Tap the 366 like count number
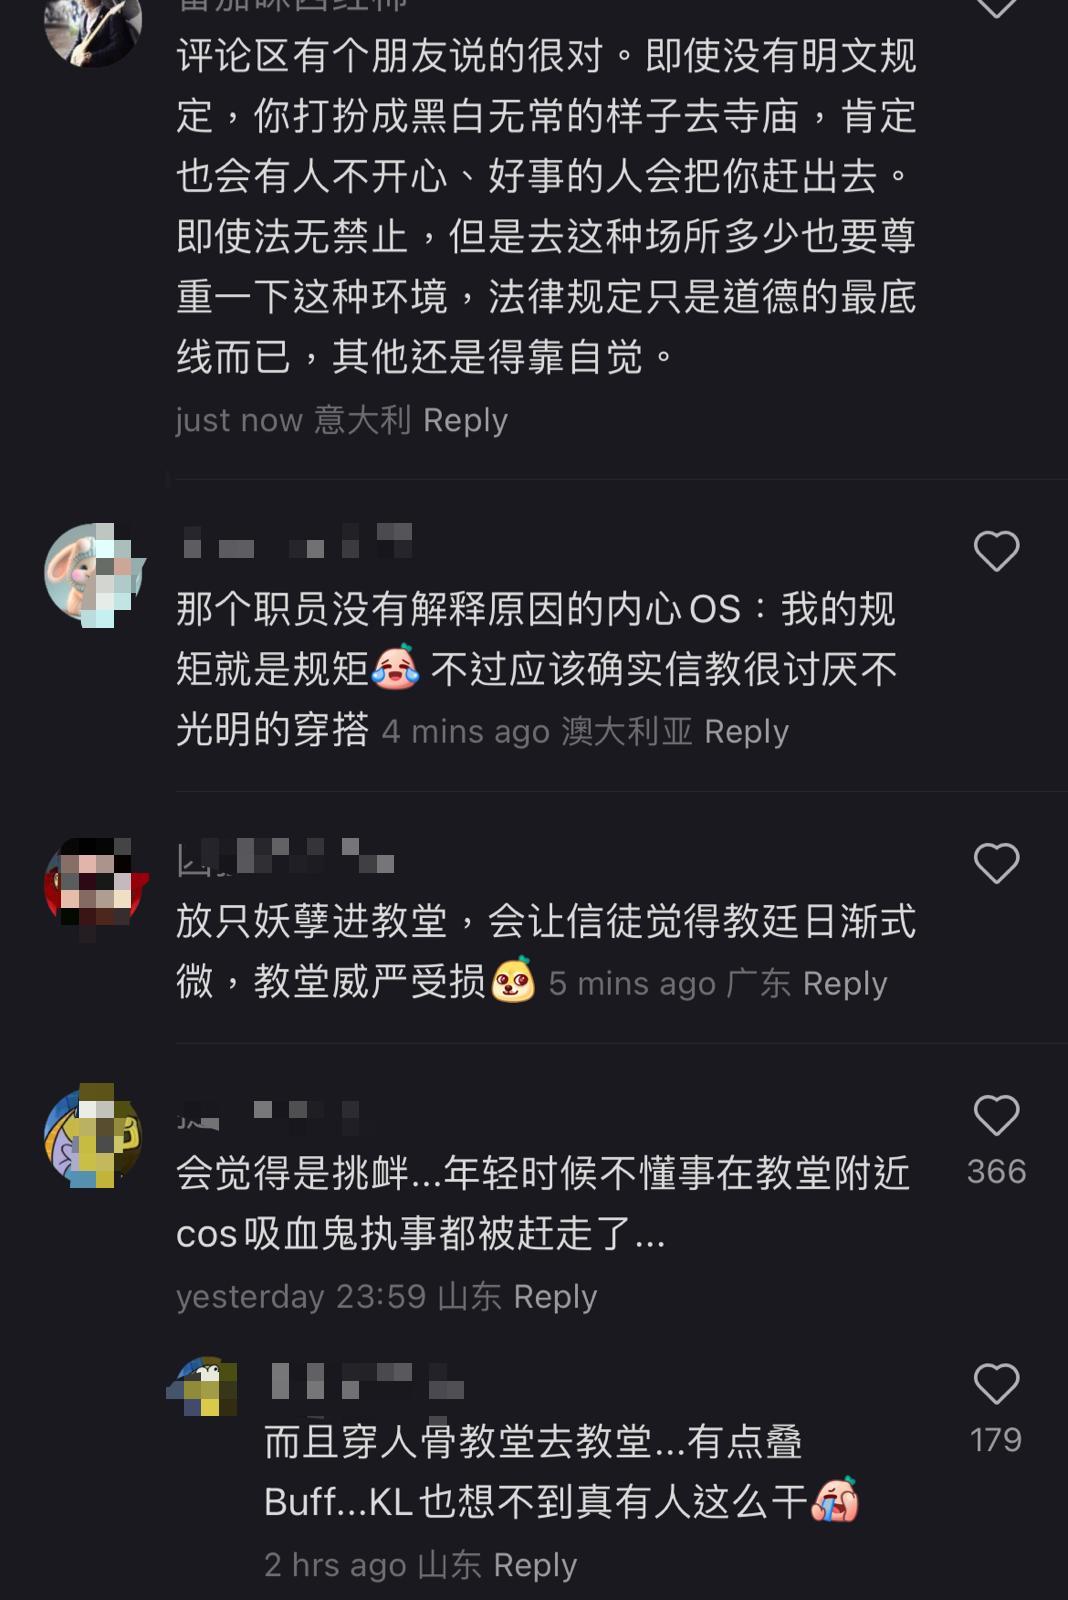Image resolution: width=1068 pixels, height=1600 pixels. (x=996, y=1171)
